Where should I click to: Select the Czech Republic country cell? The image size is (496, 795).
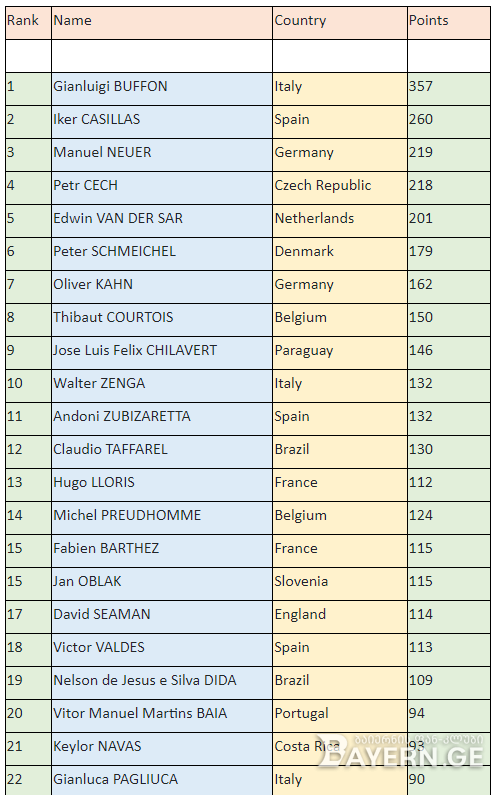tap(340, 188)
